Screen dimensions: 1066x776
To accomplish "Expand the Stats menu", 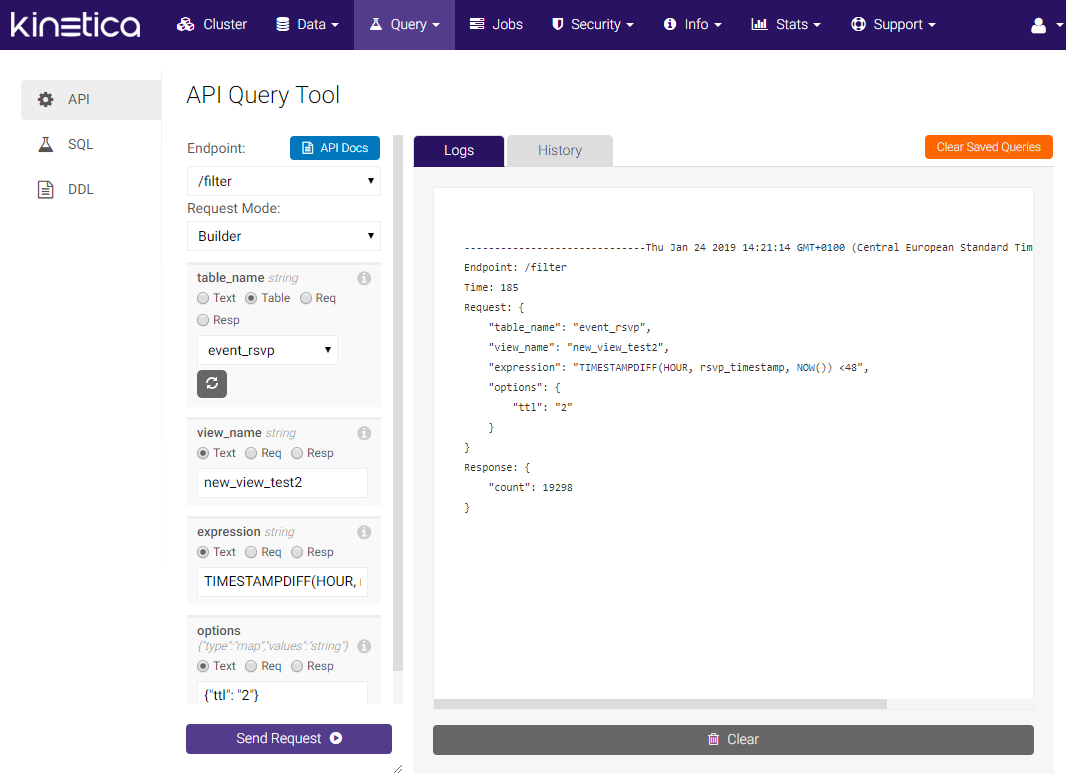I will (x=786, y=24).
